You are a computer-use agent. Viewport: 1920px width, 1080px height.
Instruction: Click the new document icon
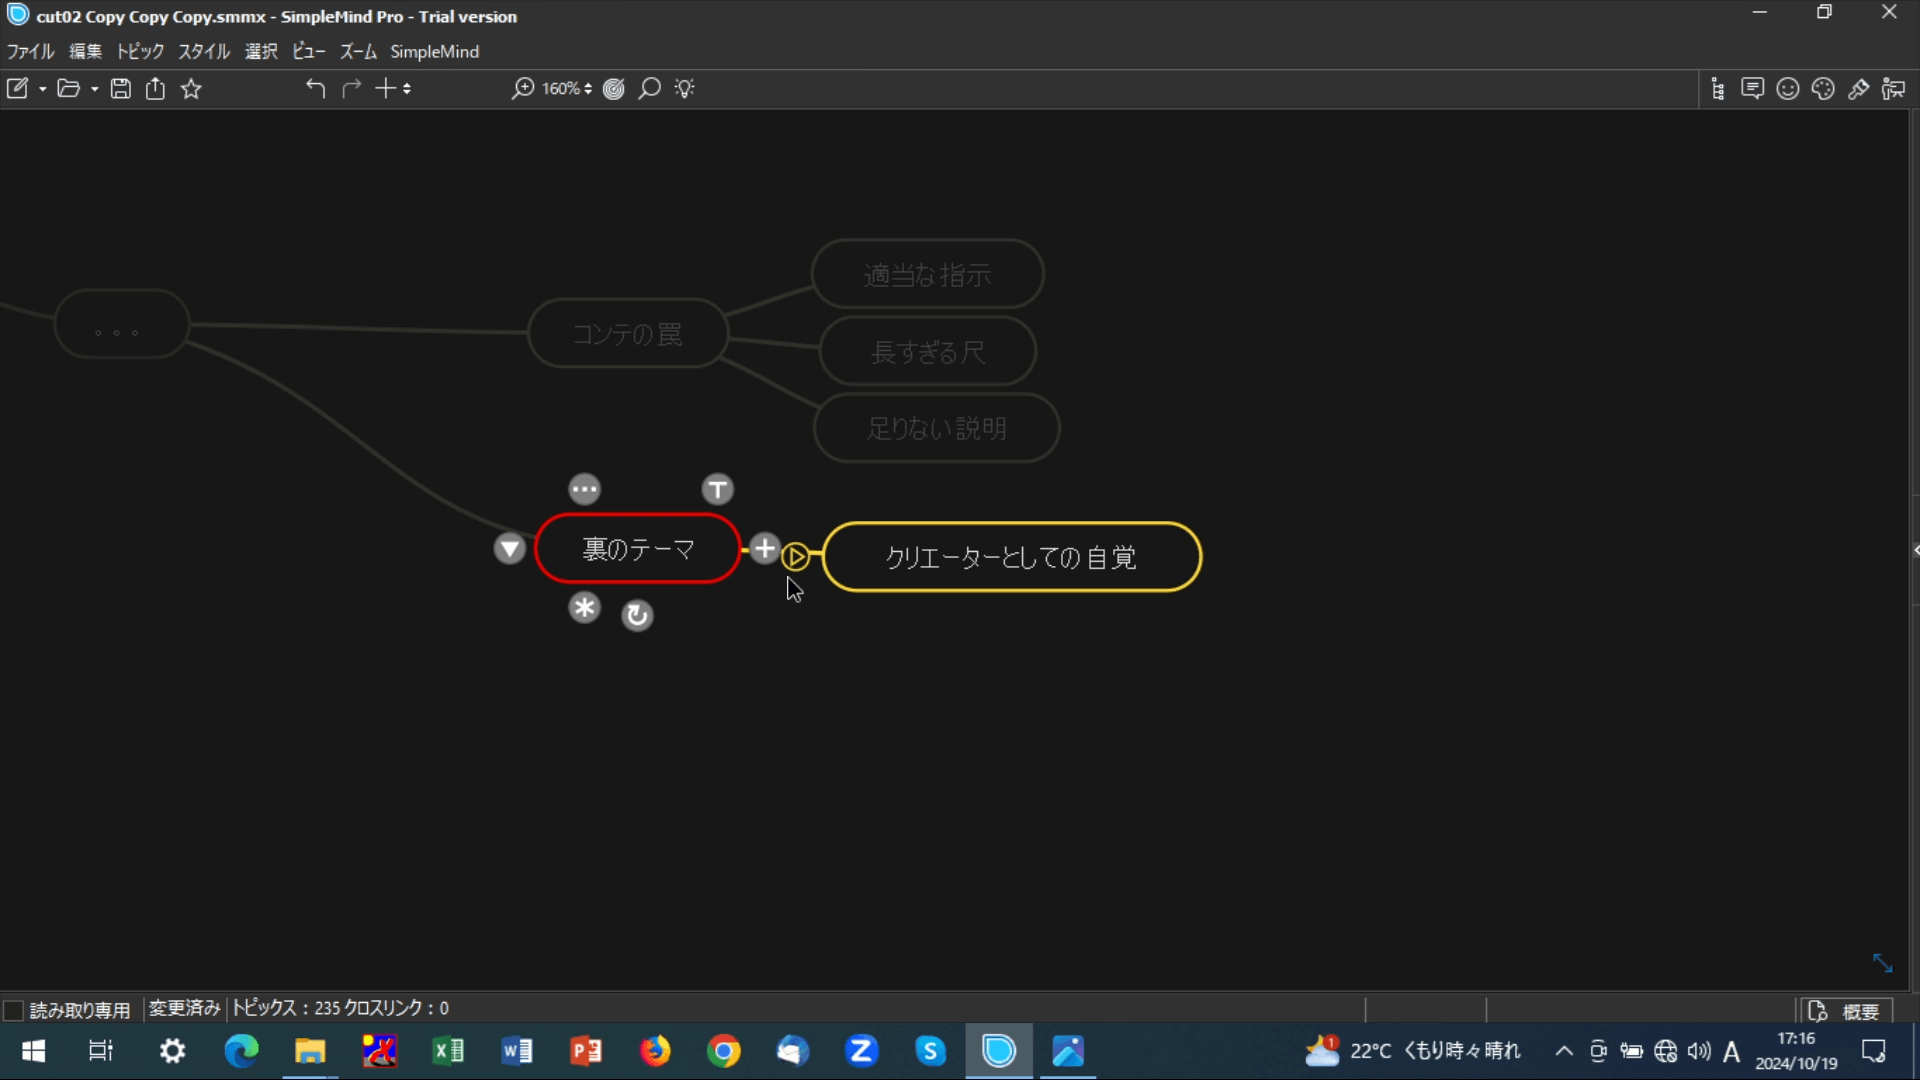pos(18,88)
